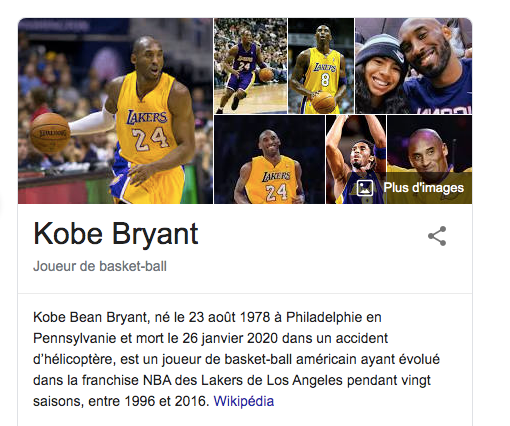Open the smiling Lakers 24 thumbnail on dark background

(269, 159)
